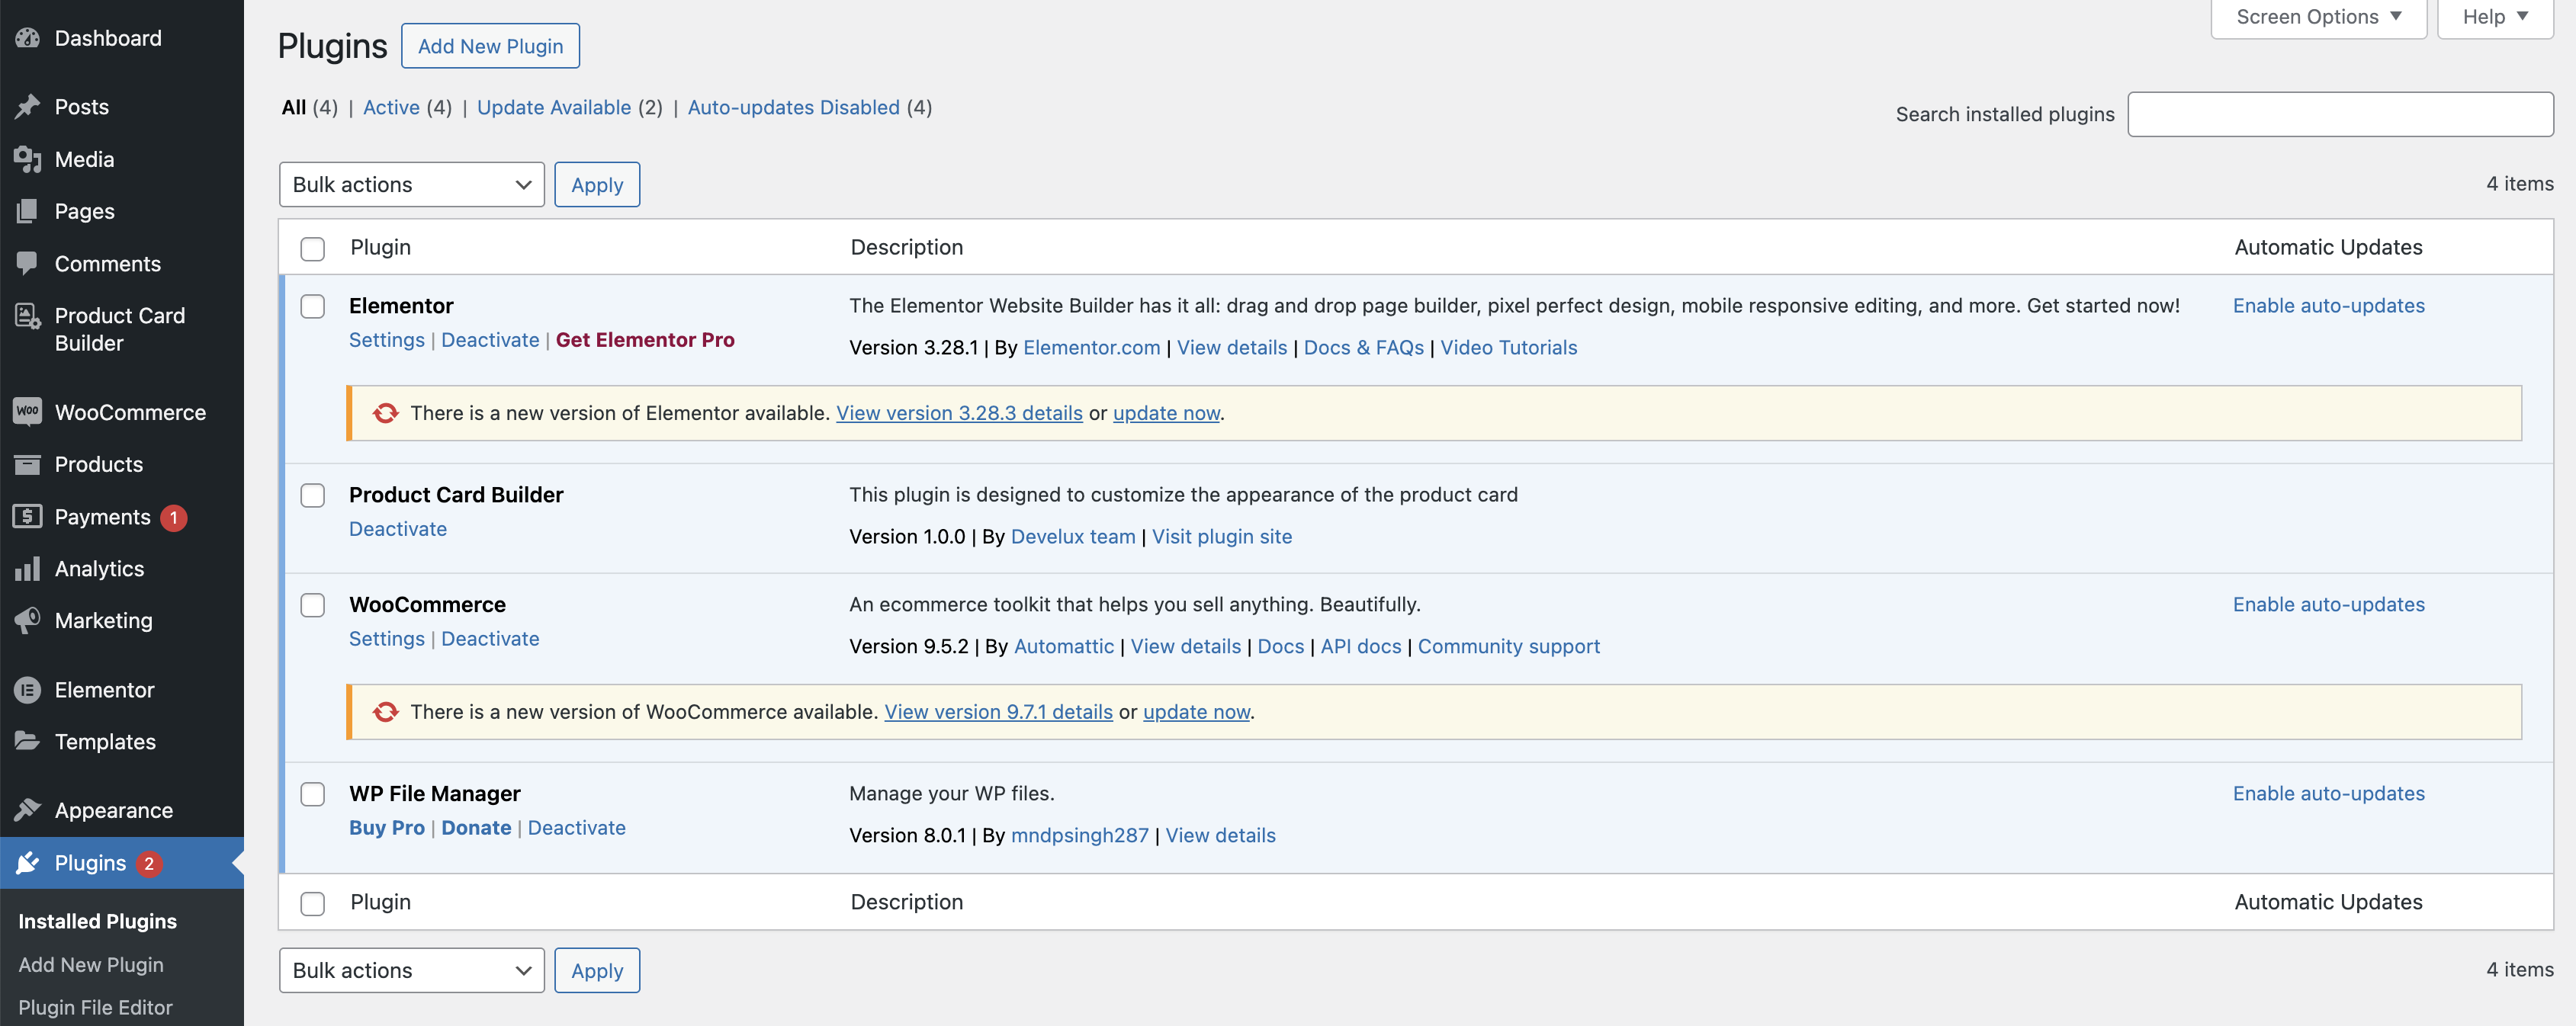Click the Product Card Builder sidebar icon
Image resolution: width=2576 pixels, height=1026 pixels.
[28, 316]
